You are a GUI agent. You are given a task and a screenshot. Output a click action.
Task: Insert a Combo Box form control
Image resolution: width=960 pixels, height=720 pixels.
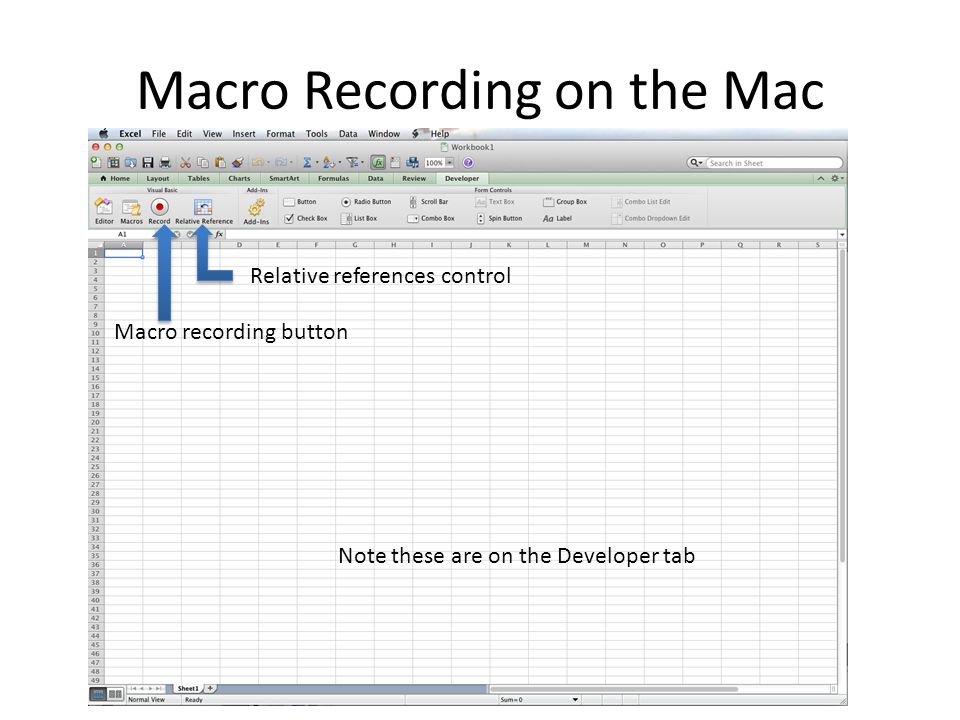tap(431, 218)
